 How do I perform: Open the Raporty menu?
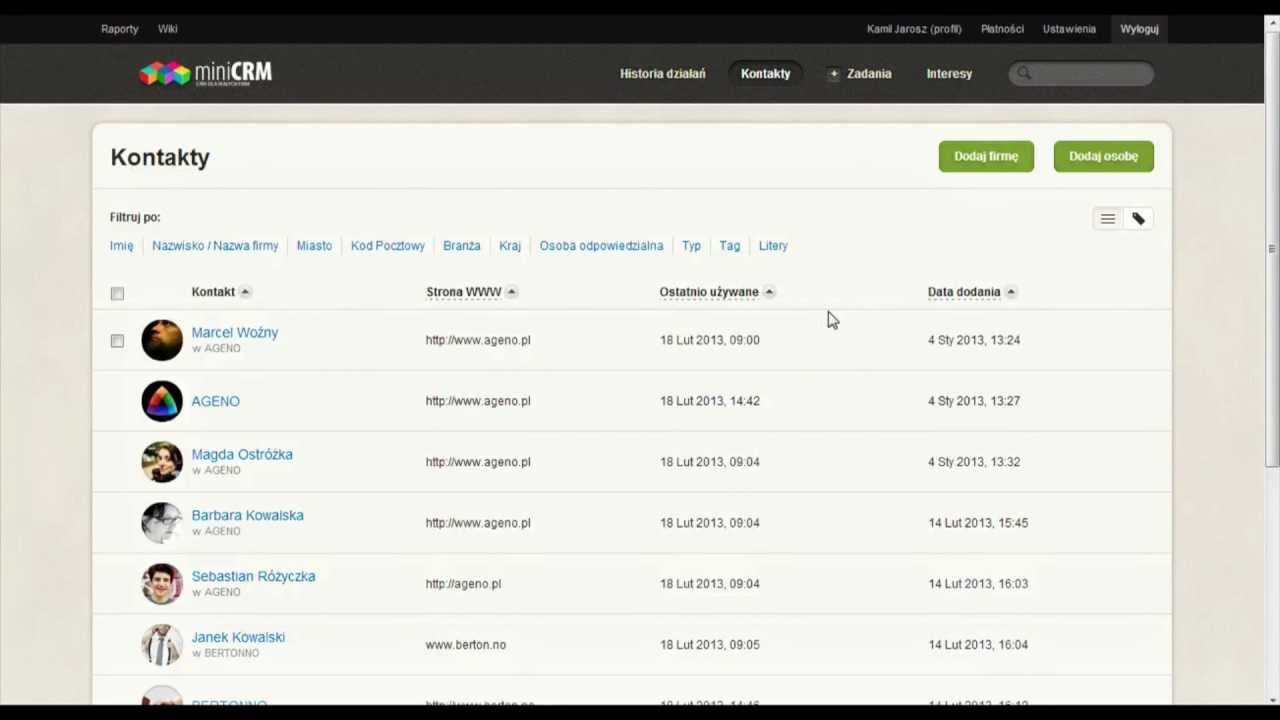pos(119,29)
